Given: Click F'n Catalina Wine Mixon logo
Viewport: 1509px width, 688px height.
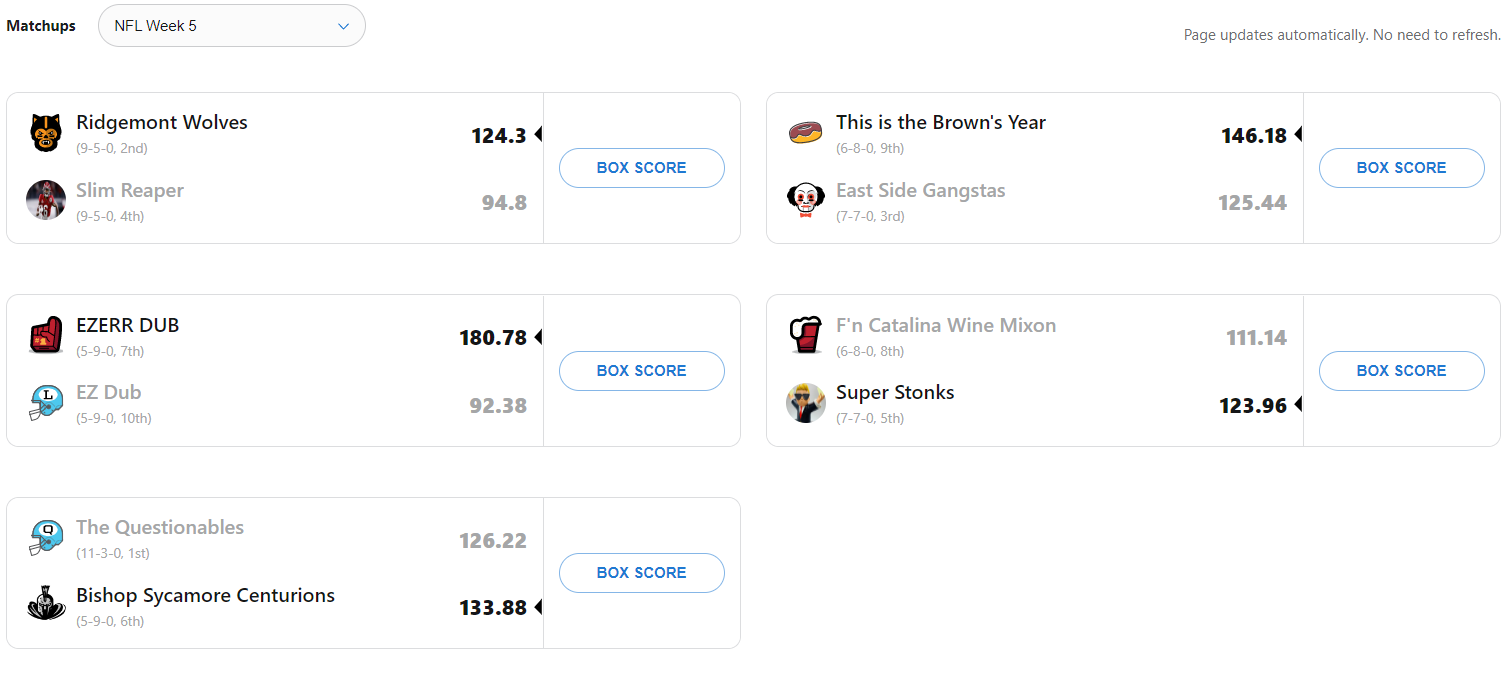Looking at the screenshot, I should pos(806,336).
